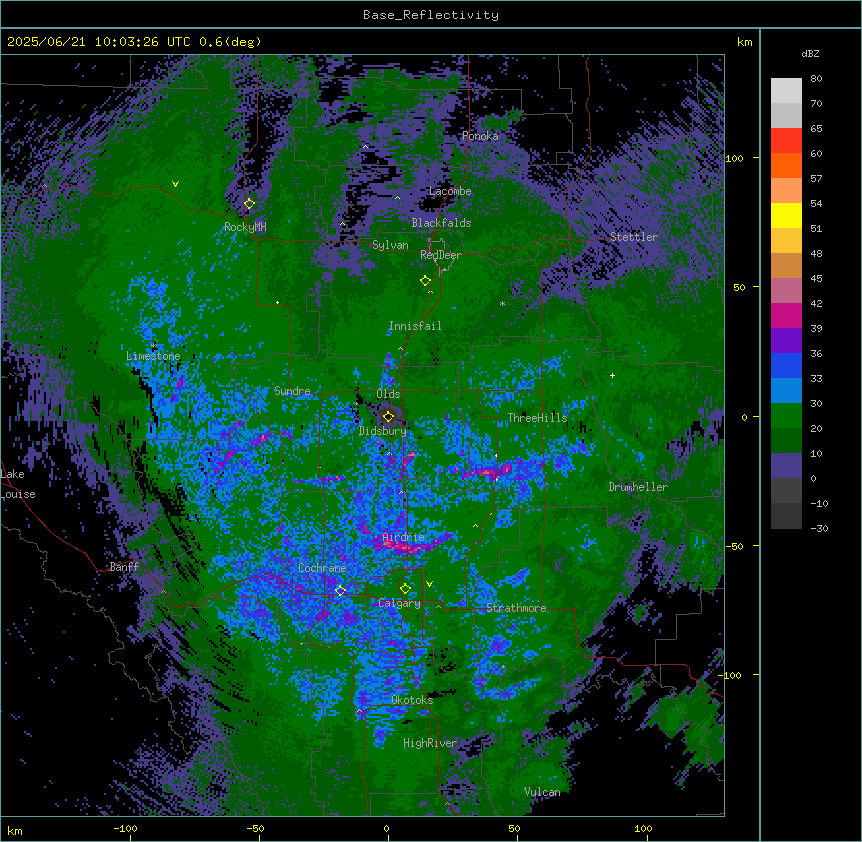Viewport: 862px width, 842px height.
Task: Click the dBZ legend heading
Action: click(810, 54)
